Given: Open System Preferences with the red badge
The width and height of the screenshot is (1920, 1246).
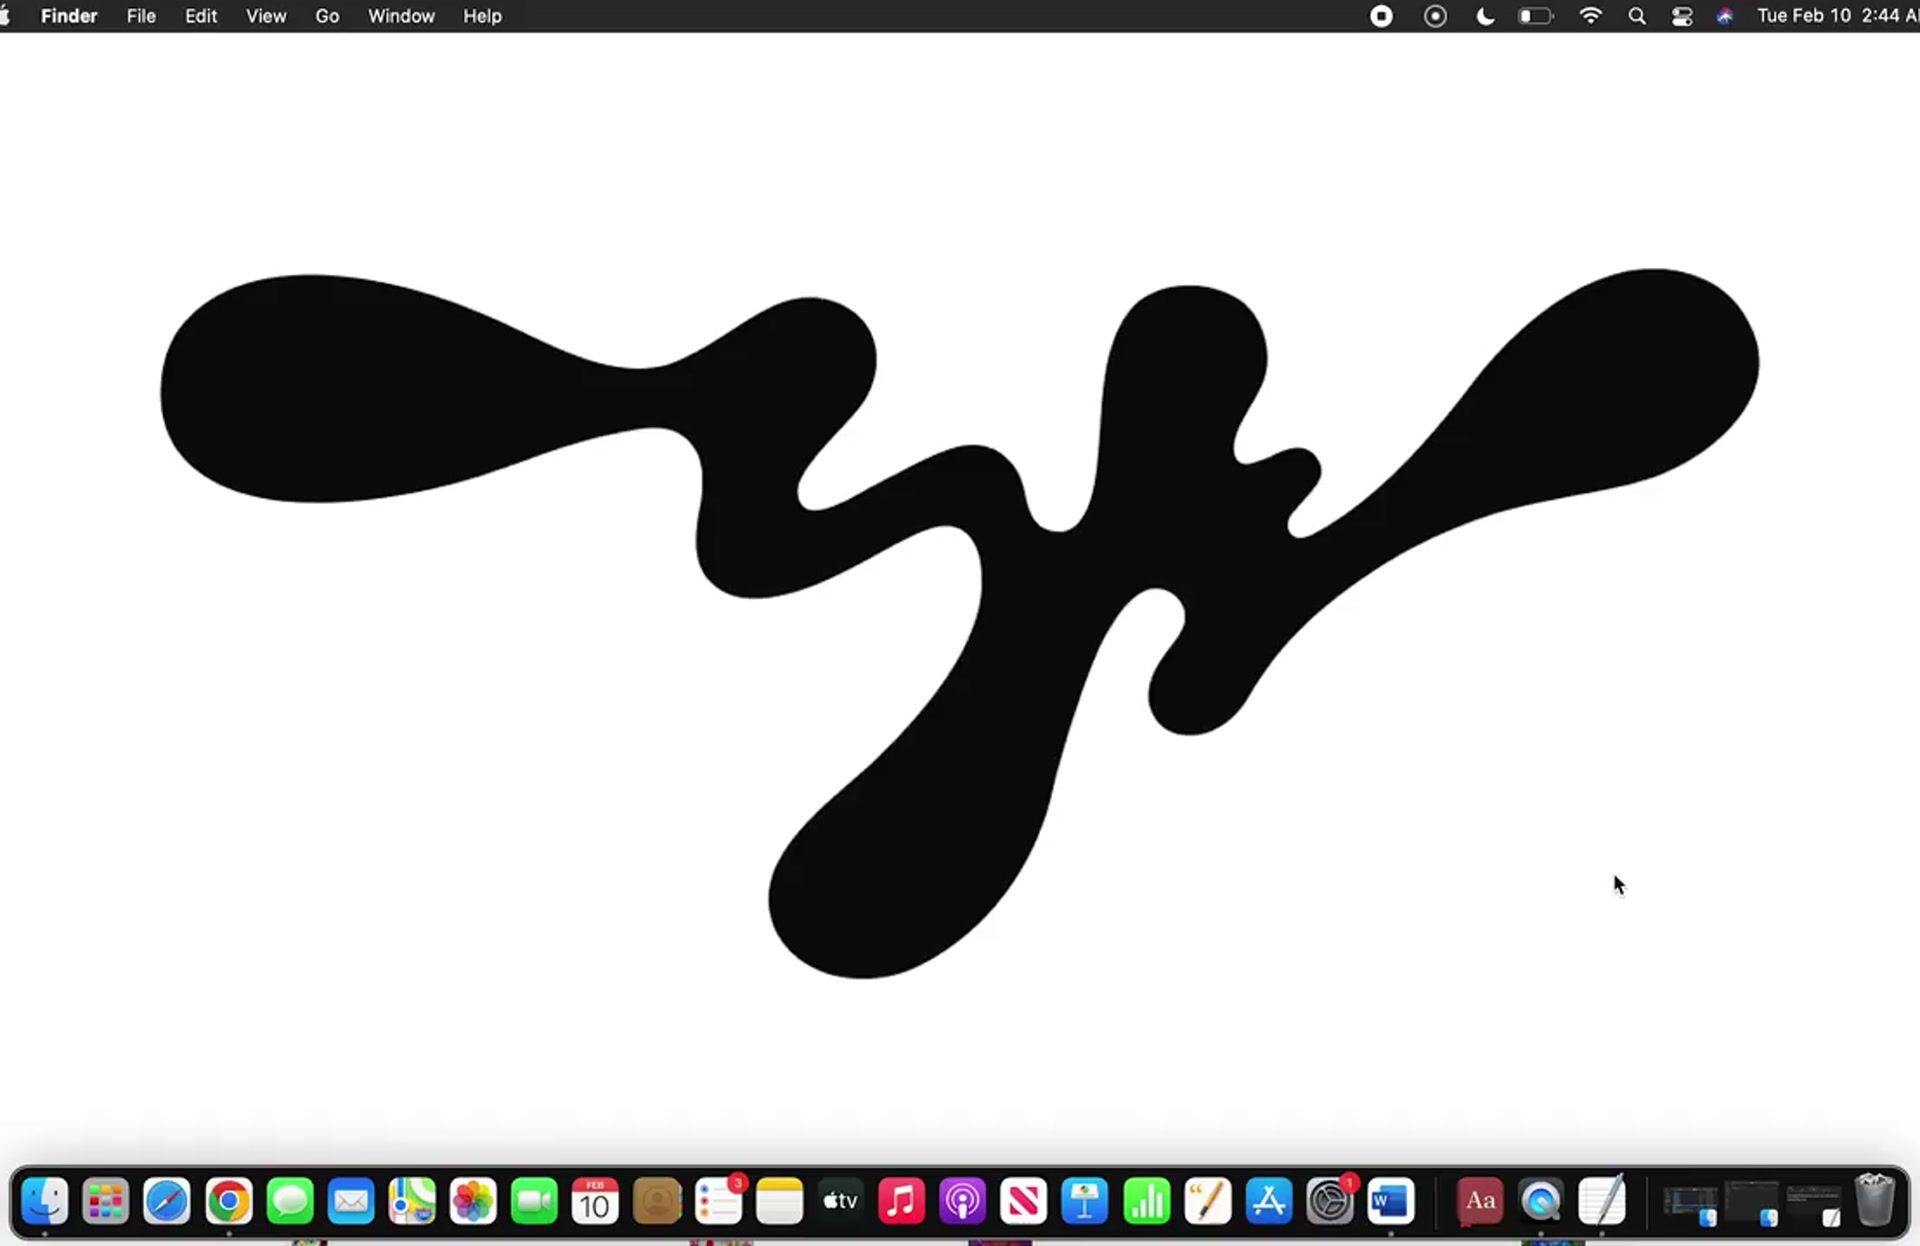Looking at the screenshot, I should [1330, 1201].
